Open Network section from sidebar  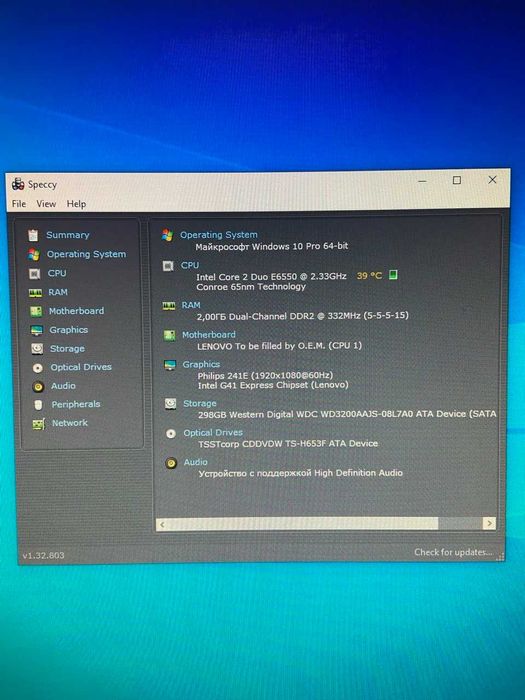[x=70, y=423]
